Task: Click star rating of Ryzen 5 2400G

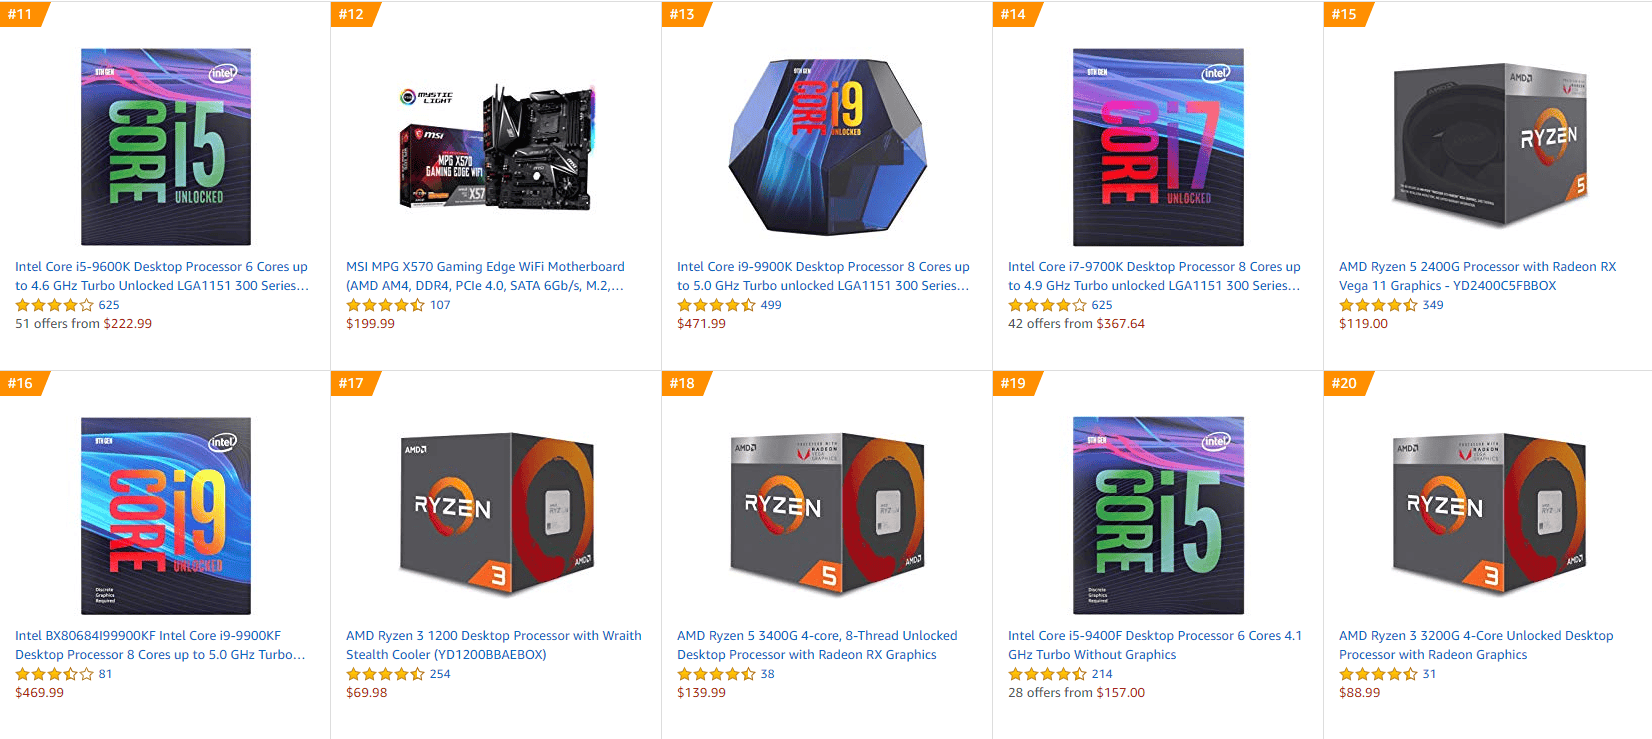Action: click(x=1379, y=305)
